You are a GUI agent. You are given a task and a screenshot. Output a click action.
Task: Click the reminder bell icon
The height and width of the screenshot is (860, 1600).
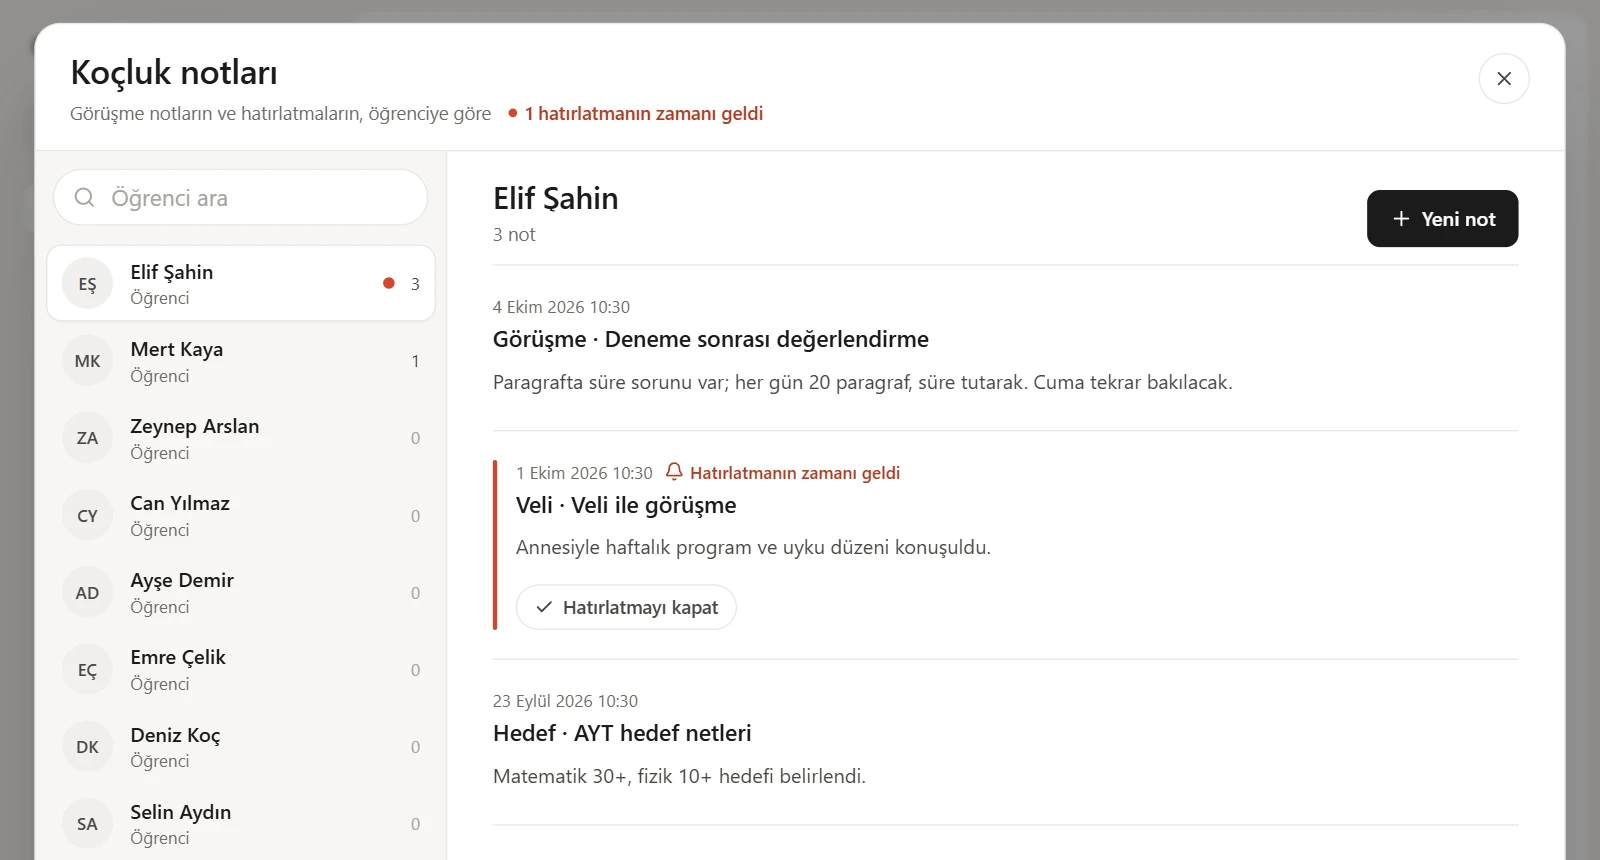pos(674,471)
